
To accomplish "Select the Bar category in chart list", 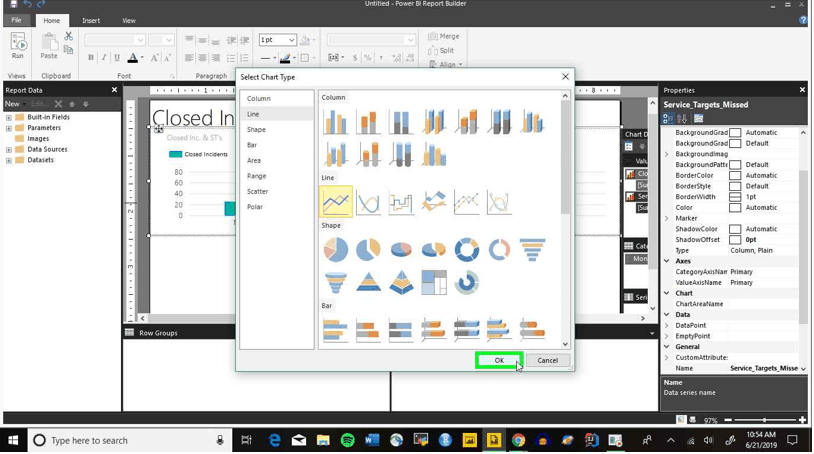I will [252, 145].
